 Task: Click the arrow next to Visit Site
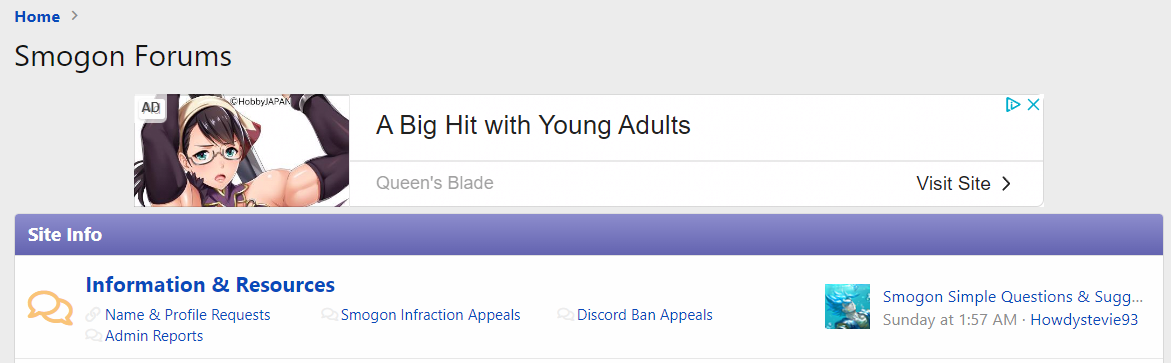1006,184
